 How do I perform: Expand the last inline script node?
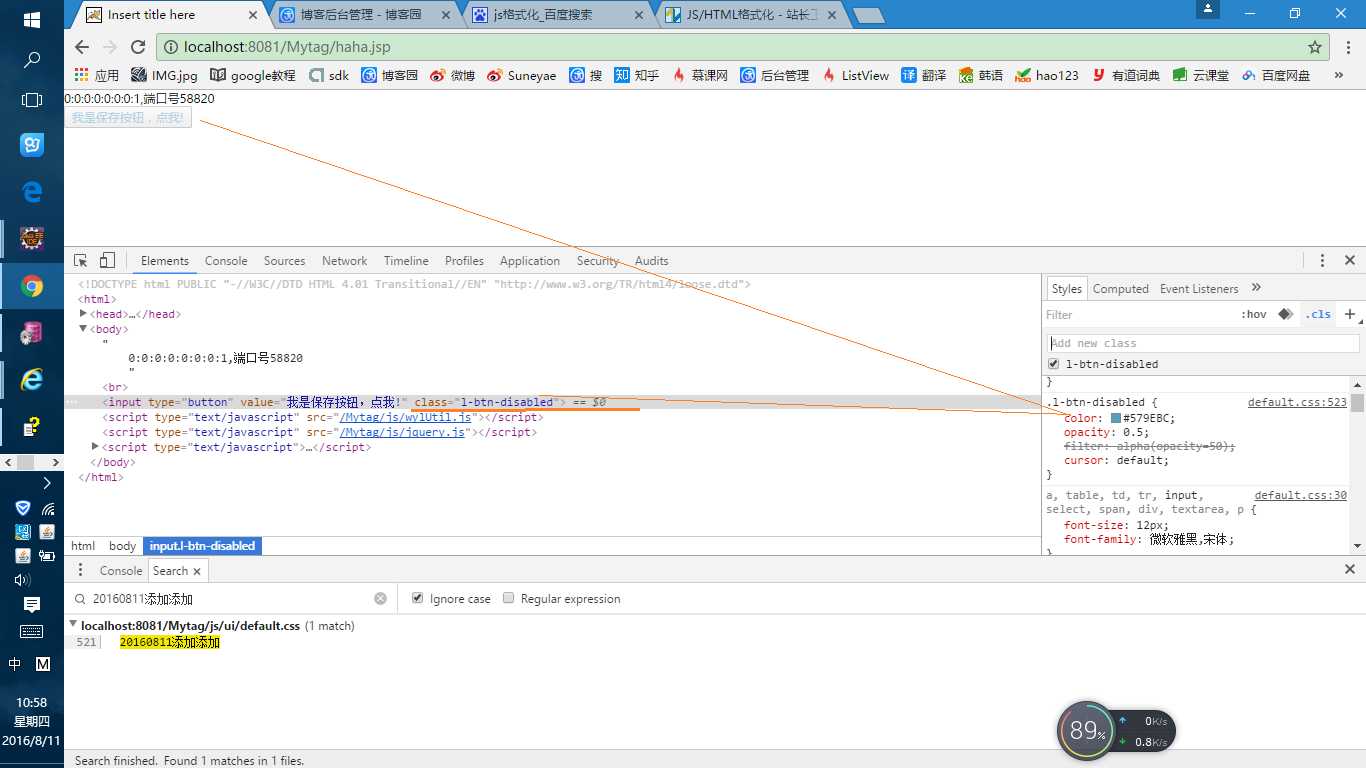click(96, 447)
